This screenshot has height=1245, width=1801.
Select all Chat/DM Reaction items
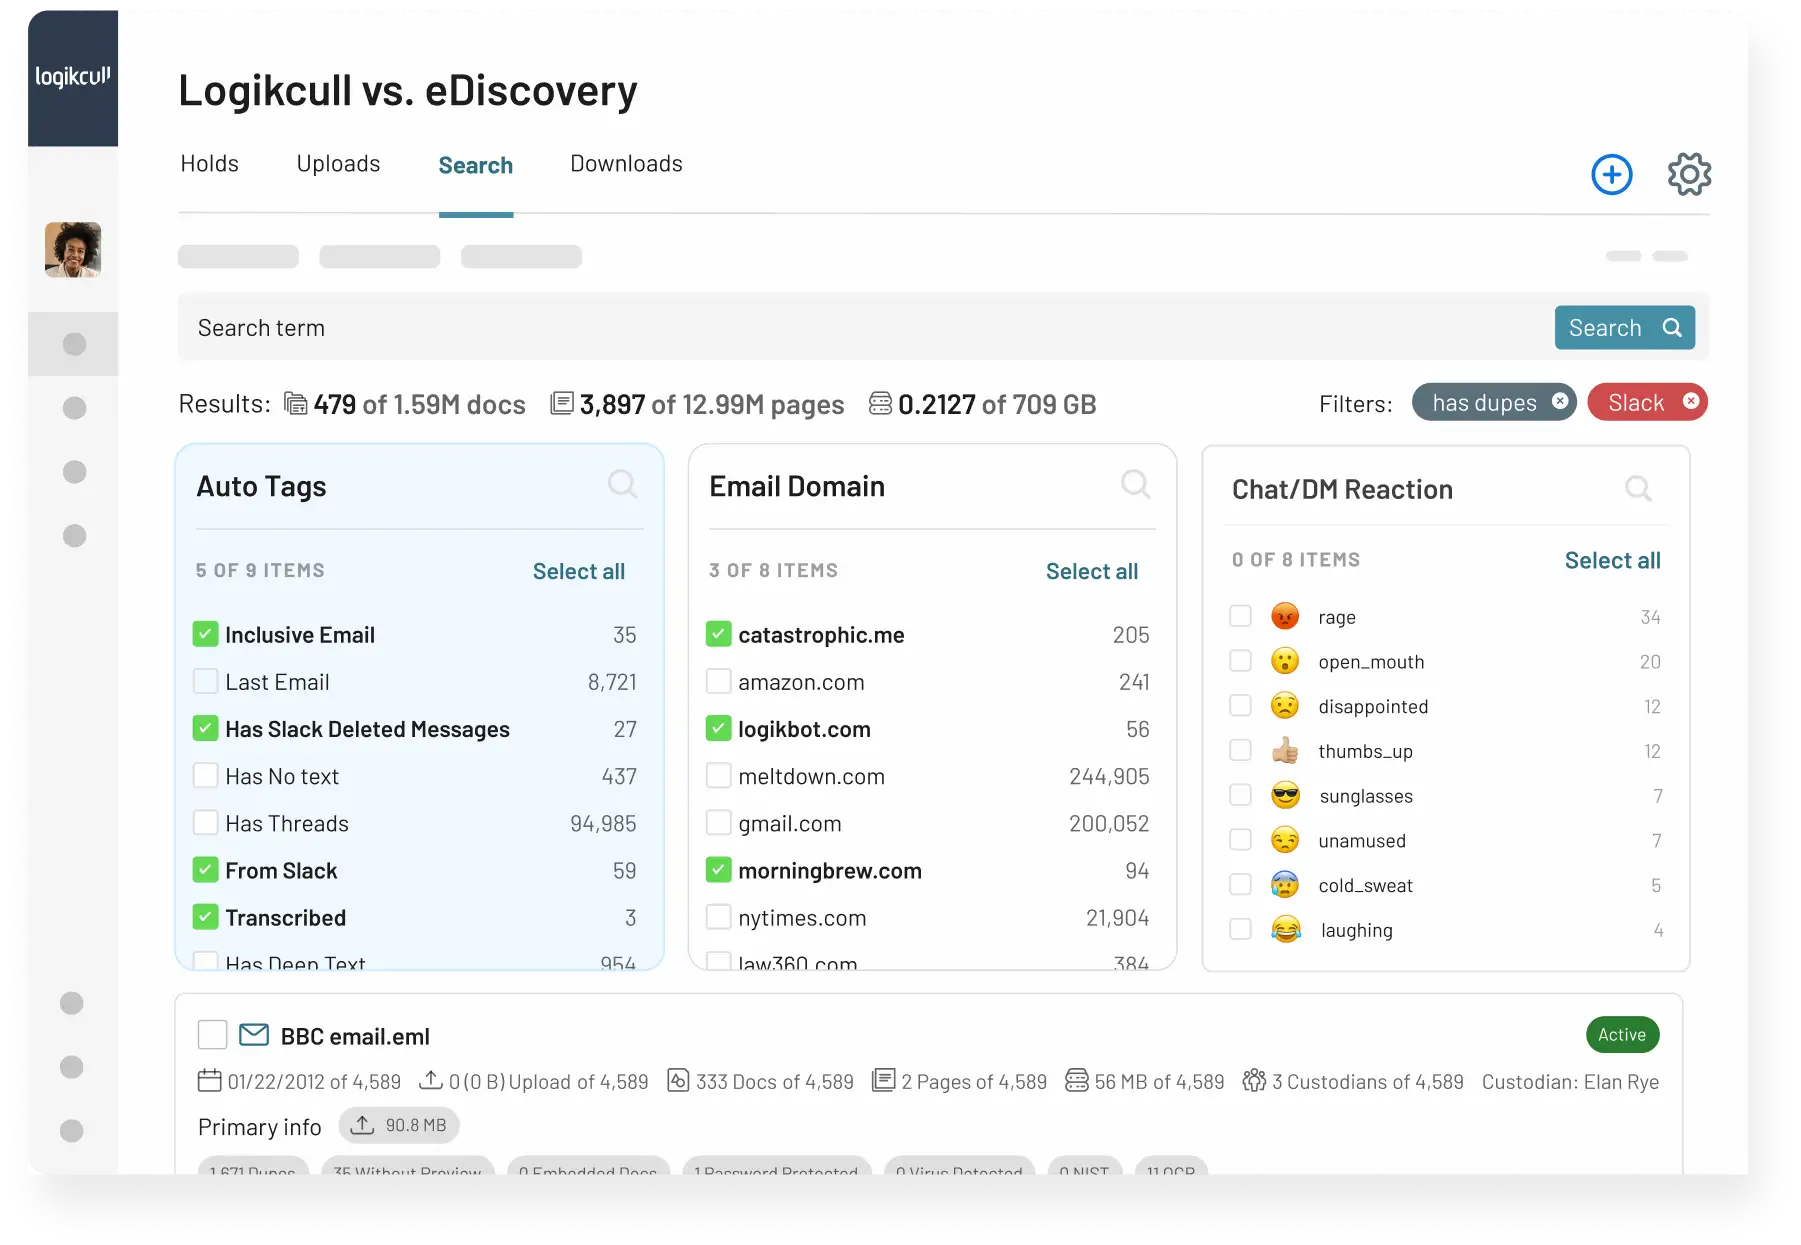pos(1612,560)
